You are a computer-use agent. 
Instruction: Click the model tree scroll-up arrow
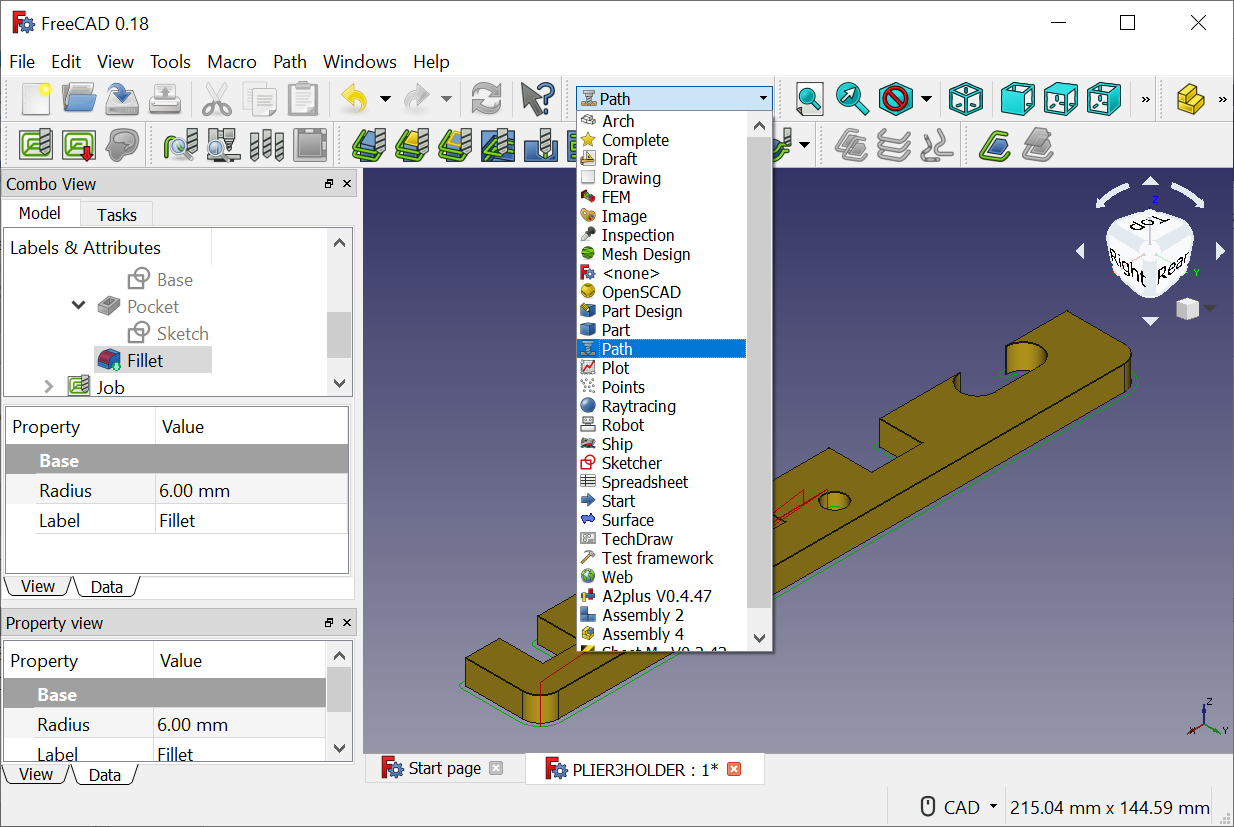[339, 242]
